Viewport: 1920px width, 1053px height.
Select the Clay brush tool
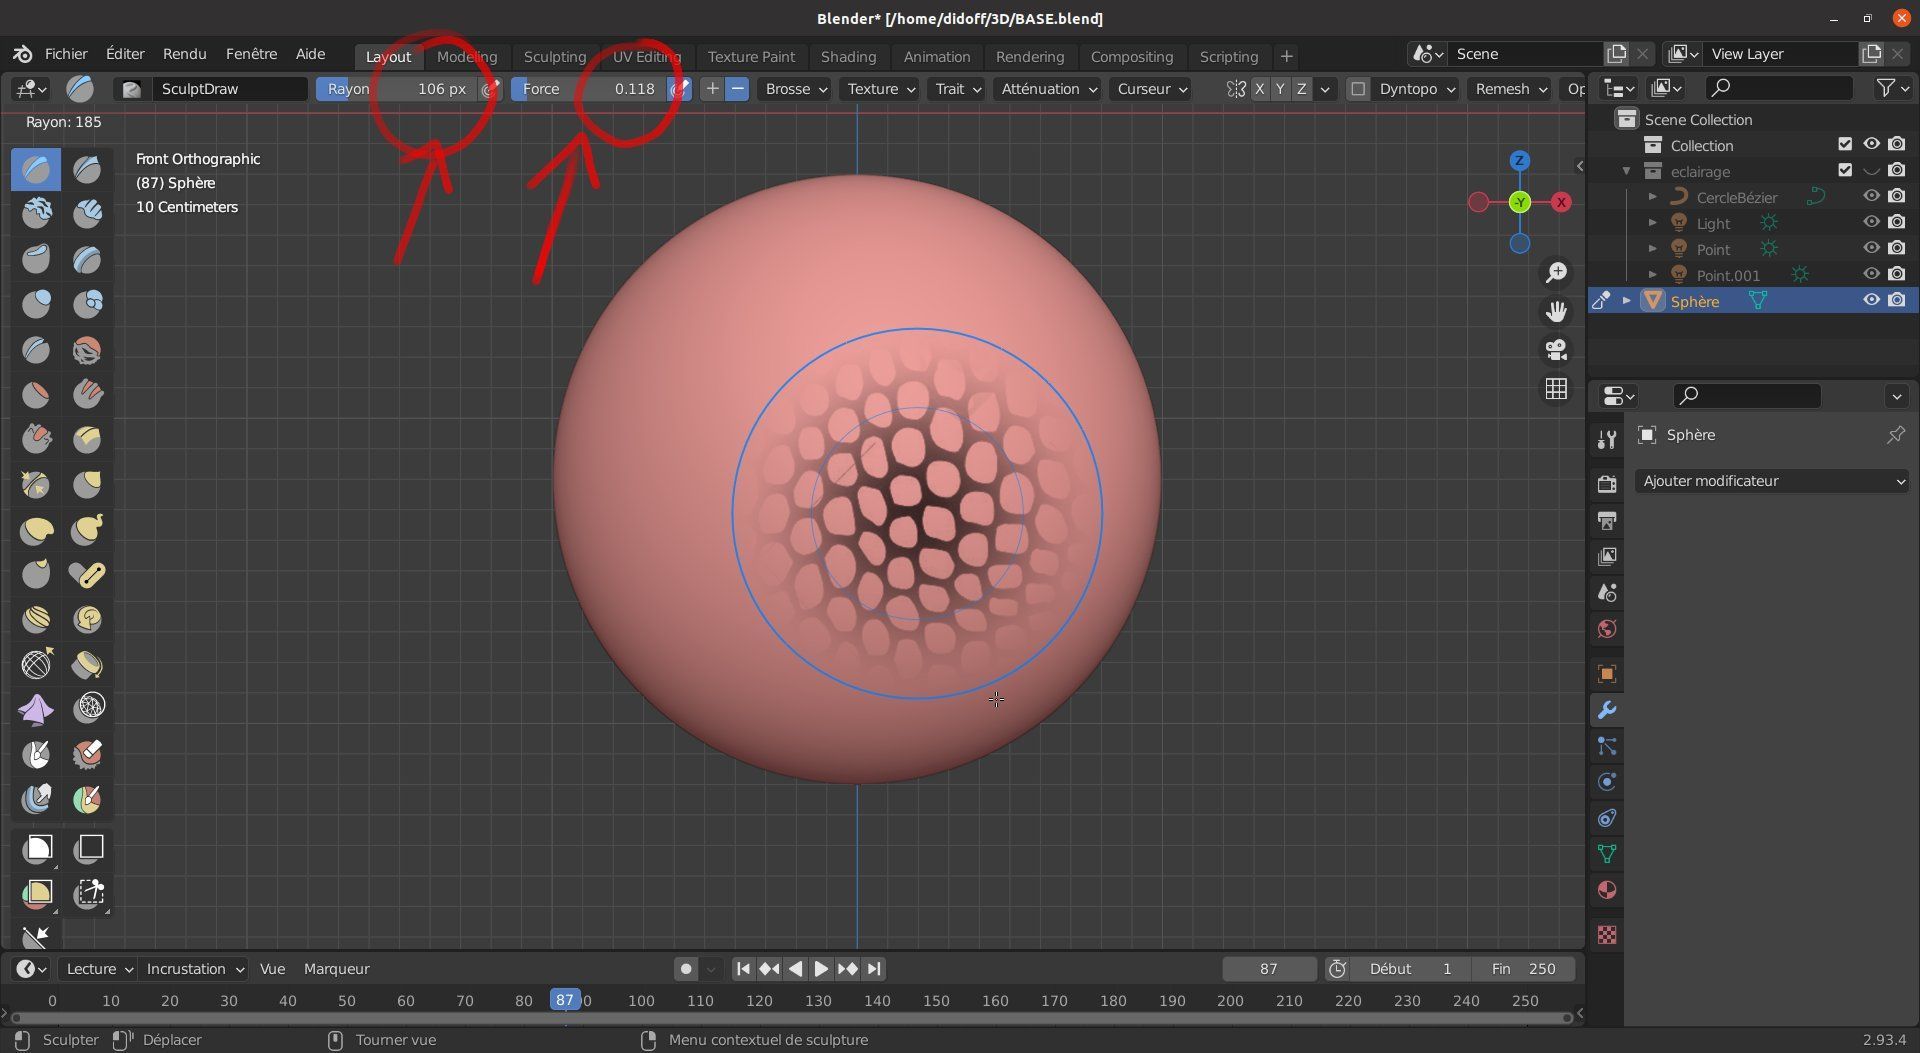click(x=37, y=213)
